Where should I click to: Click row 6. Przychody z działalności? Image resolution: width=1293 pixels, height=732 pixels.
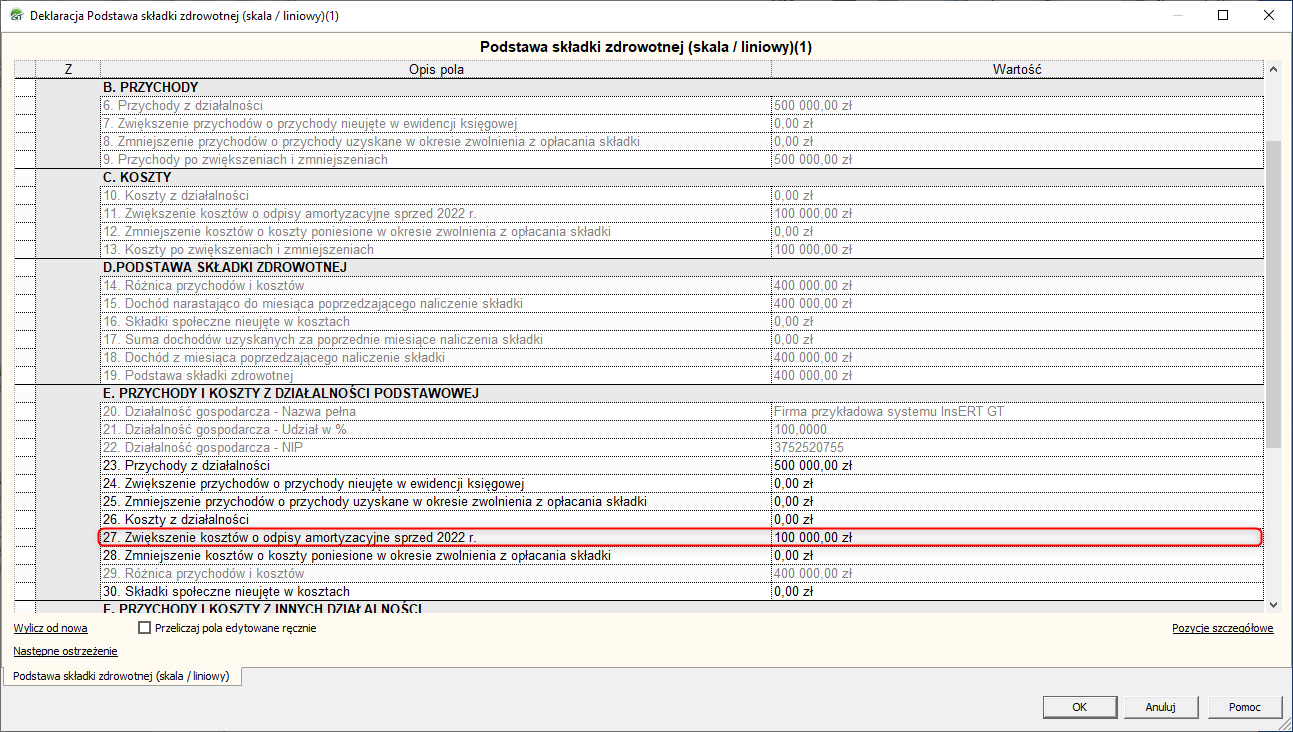point(436,105)
